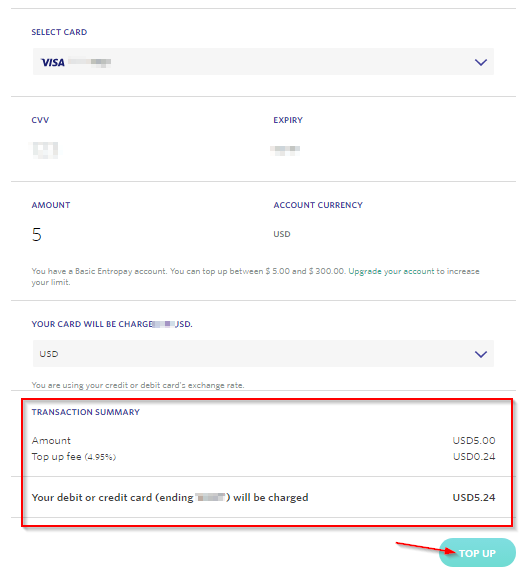Click the charge currency dropdown chevron
The image size is (525, 573).
click(480, 354)
